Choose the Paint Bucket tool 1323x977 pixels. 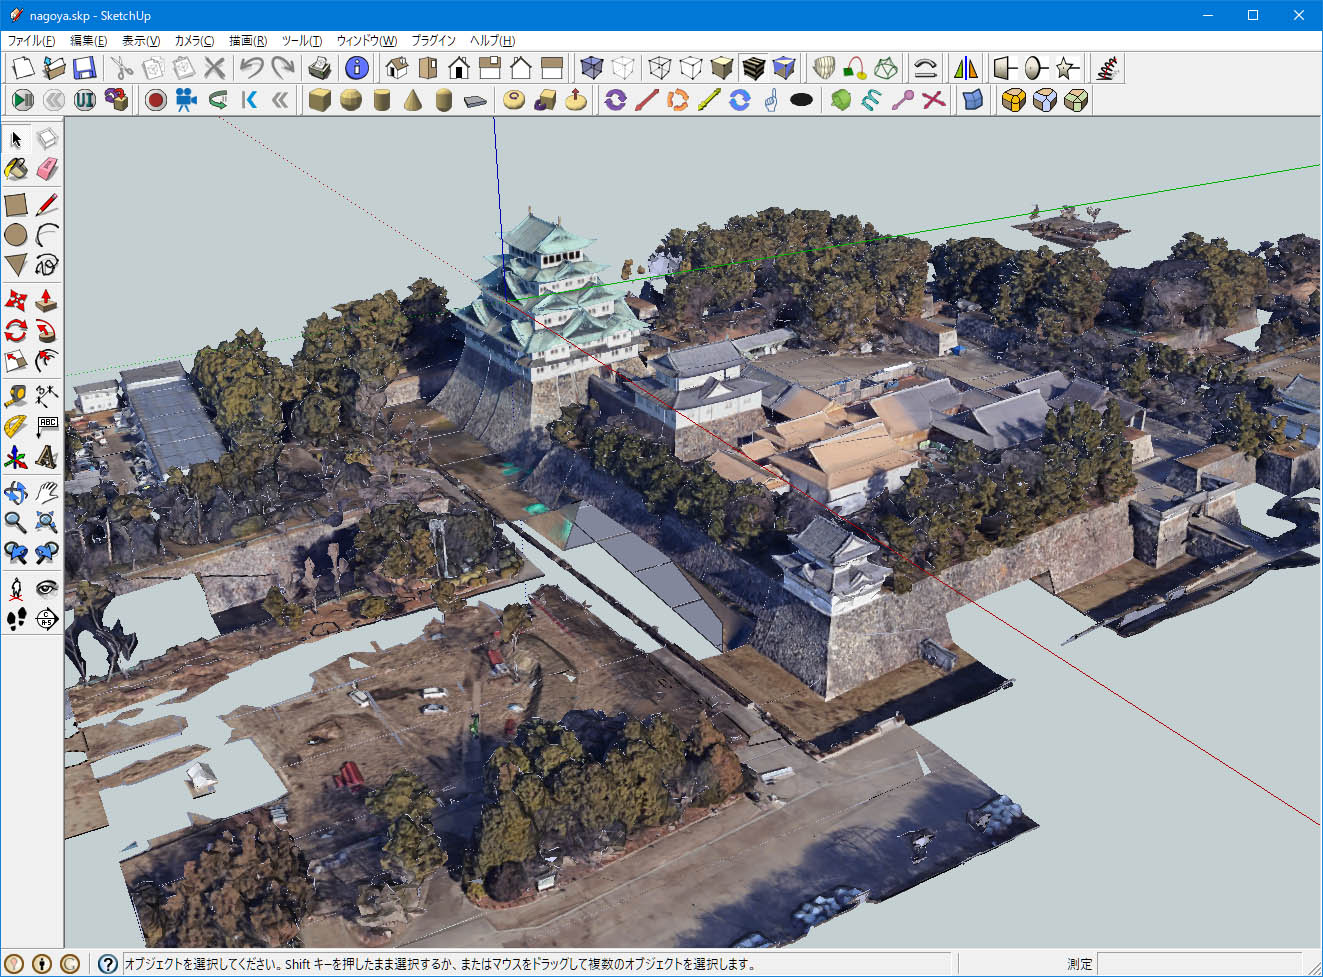16,169
